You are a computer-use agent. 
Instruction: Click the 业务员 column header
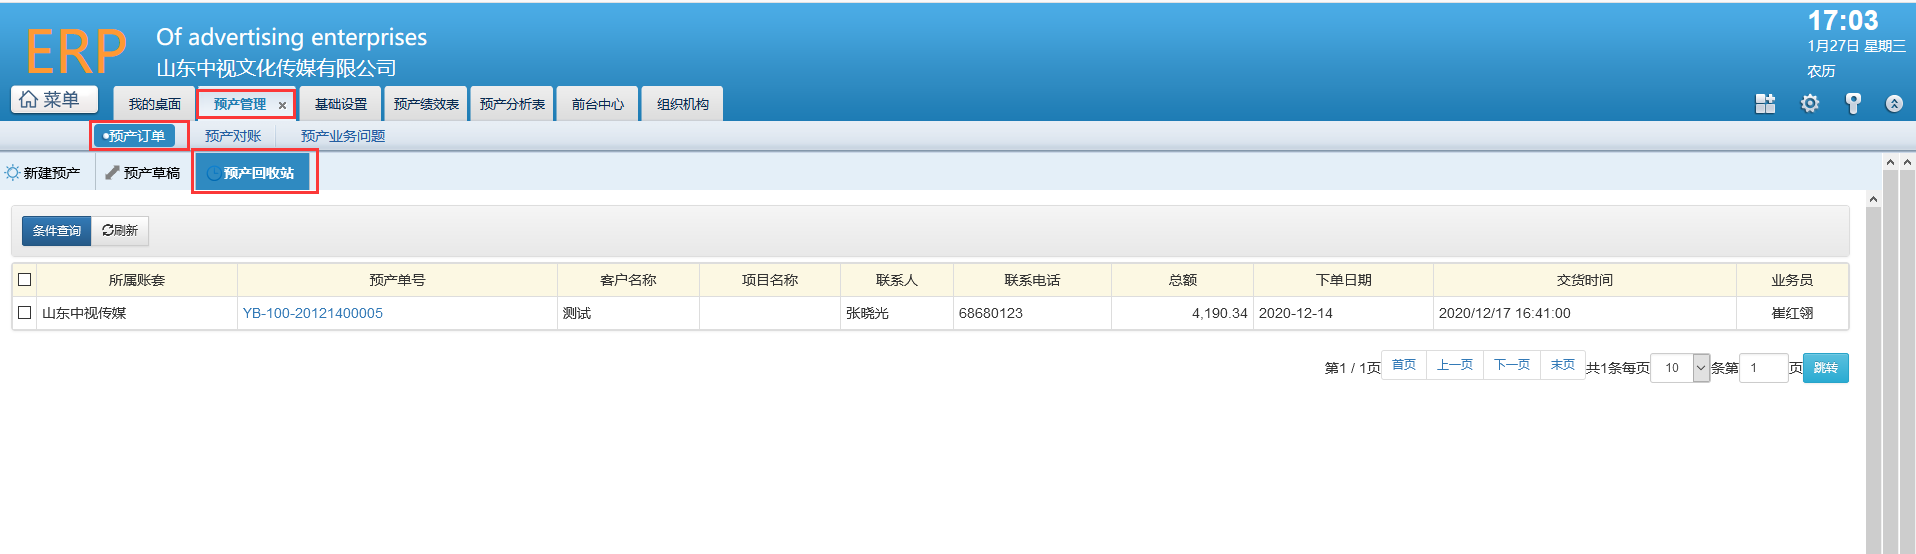click(x=1792, y=280)
